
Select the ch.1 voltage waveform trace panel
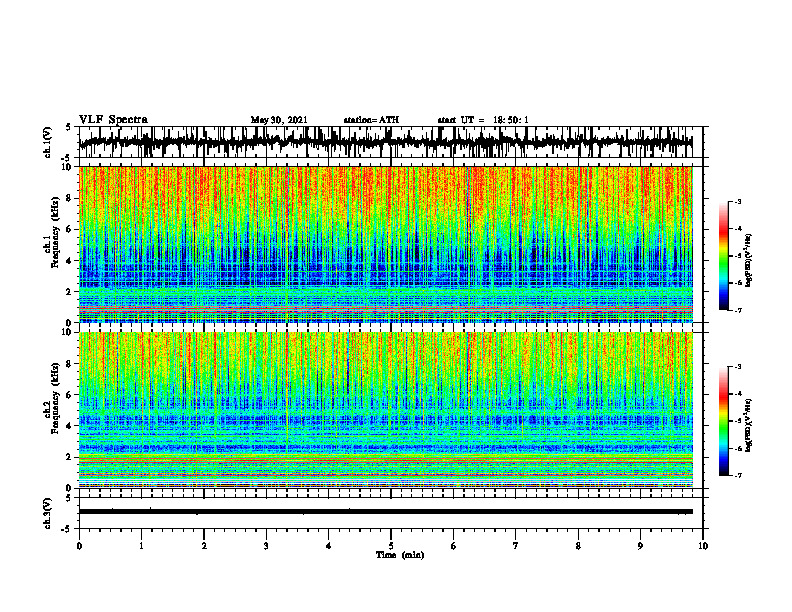(390, 142)
